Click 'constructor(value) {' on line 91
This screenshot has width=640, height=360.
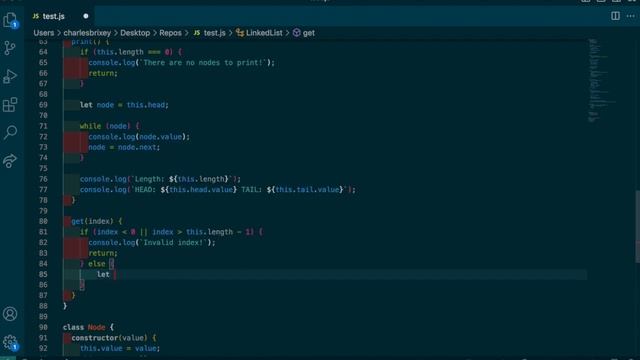click(x=114, y=338)
